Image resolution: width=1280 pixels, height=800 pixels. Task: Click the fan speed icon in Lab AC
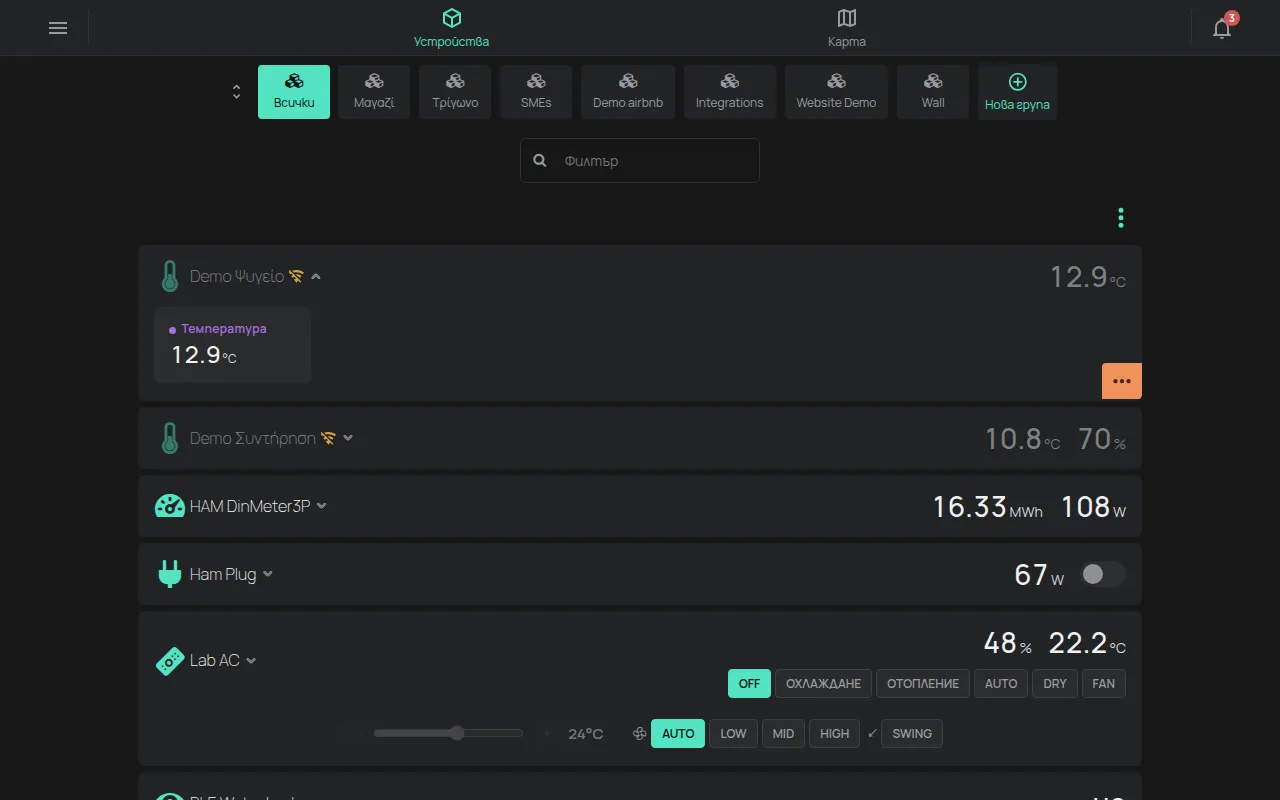(x=640, y=734)
